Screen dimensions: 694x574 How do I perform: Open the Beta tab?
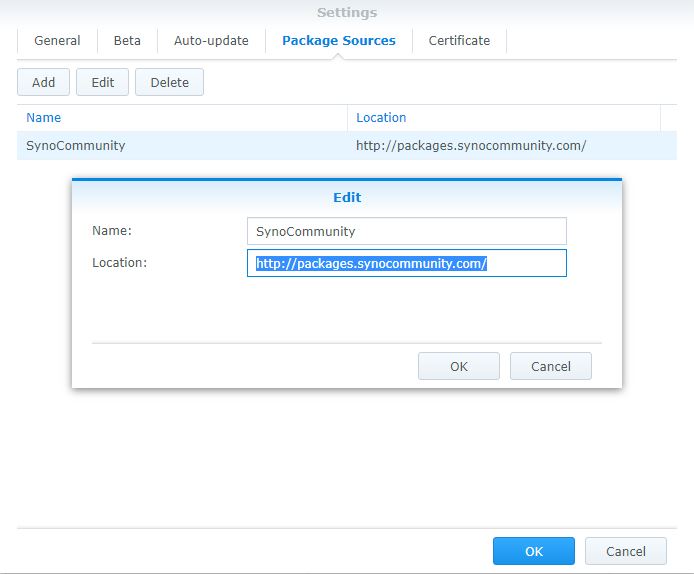tap(127, 41)
